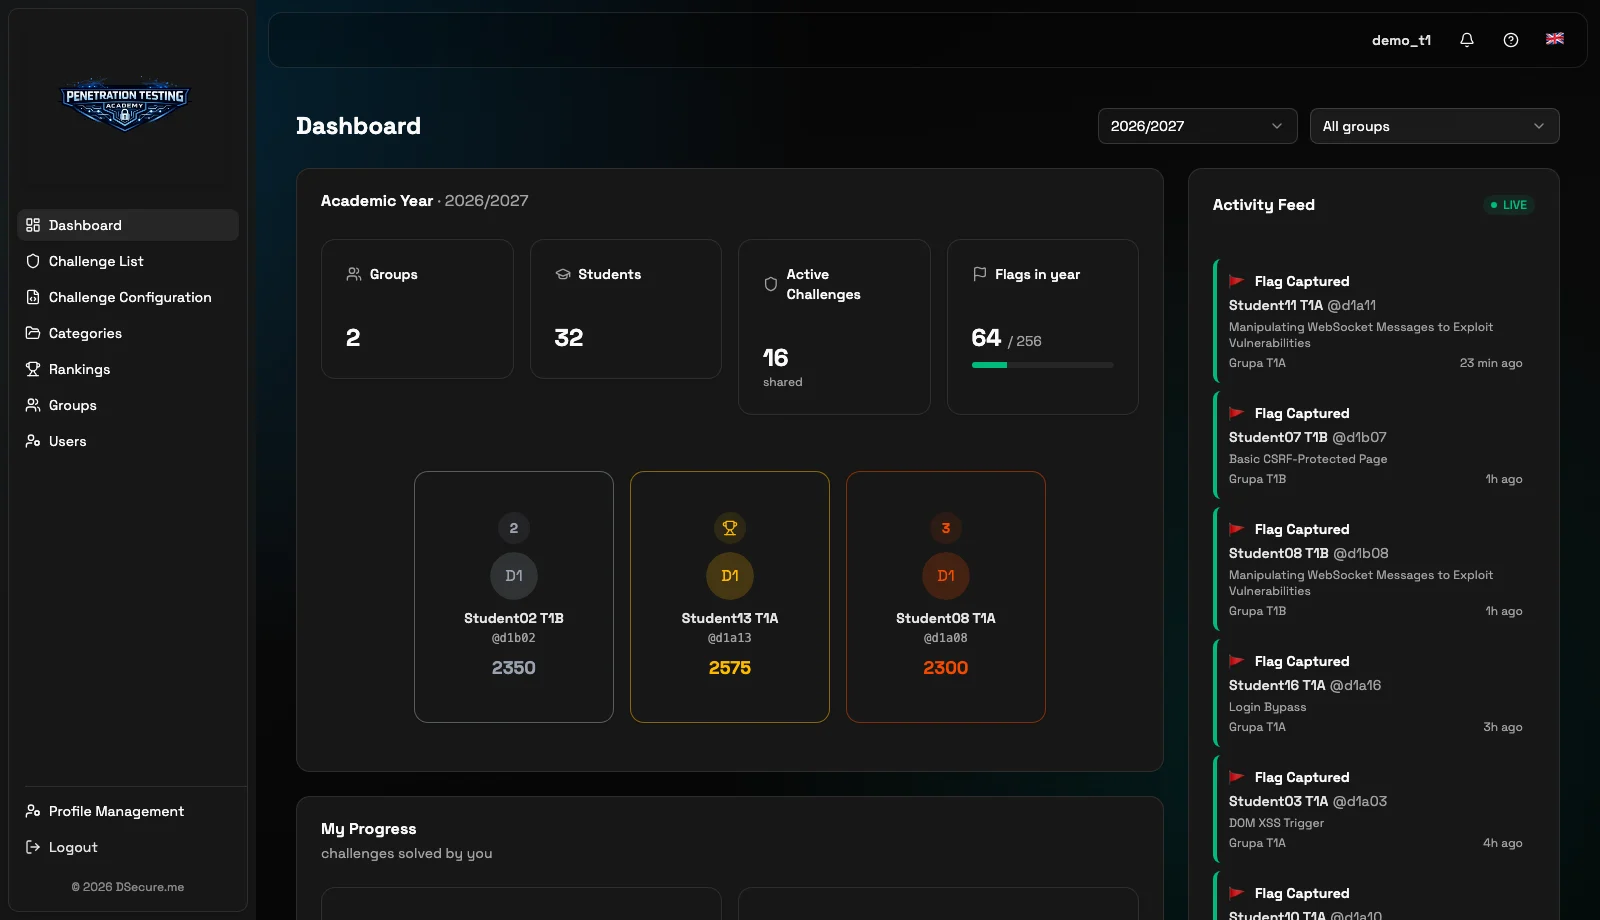Click the LIVE indicator badge
This screenshot has width=1600, height=920.
tap(1509, 205)
